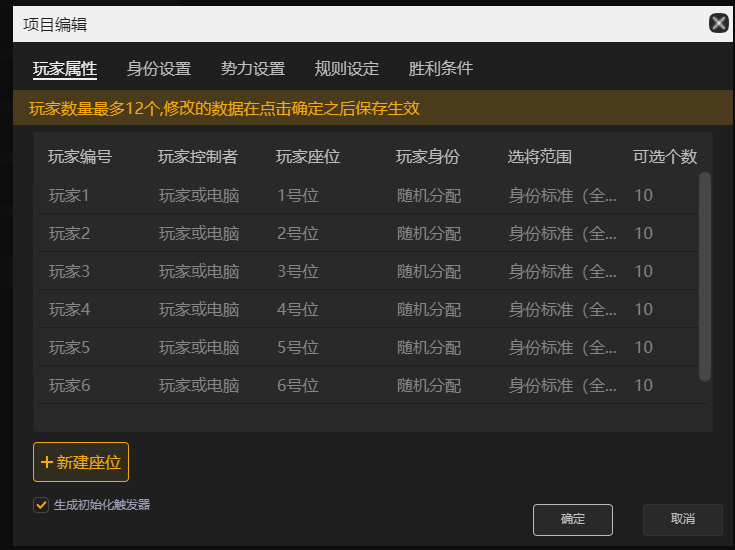This screenshot has width=735, height=550.
Task: Open 玩家或电脑 controller for 玩家4
Action: click(199, 309)
